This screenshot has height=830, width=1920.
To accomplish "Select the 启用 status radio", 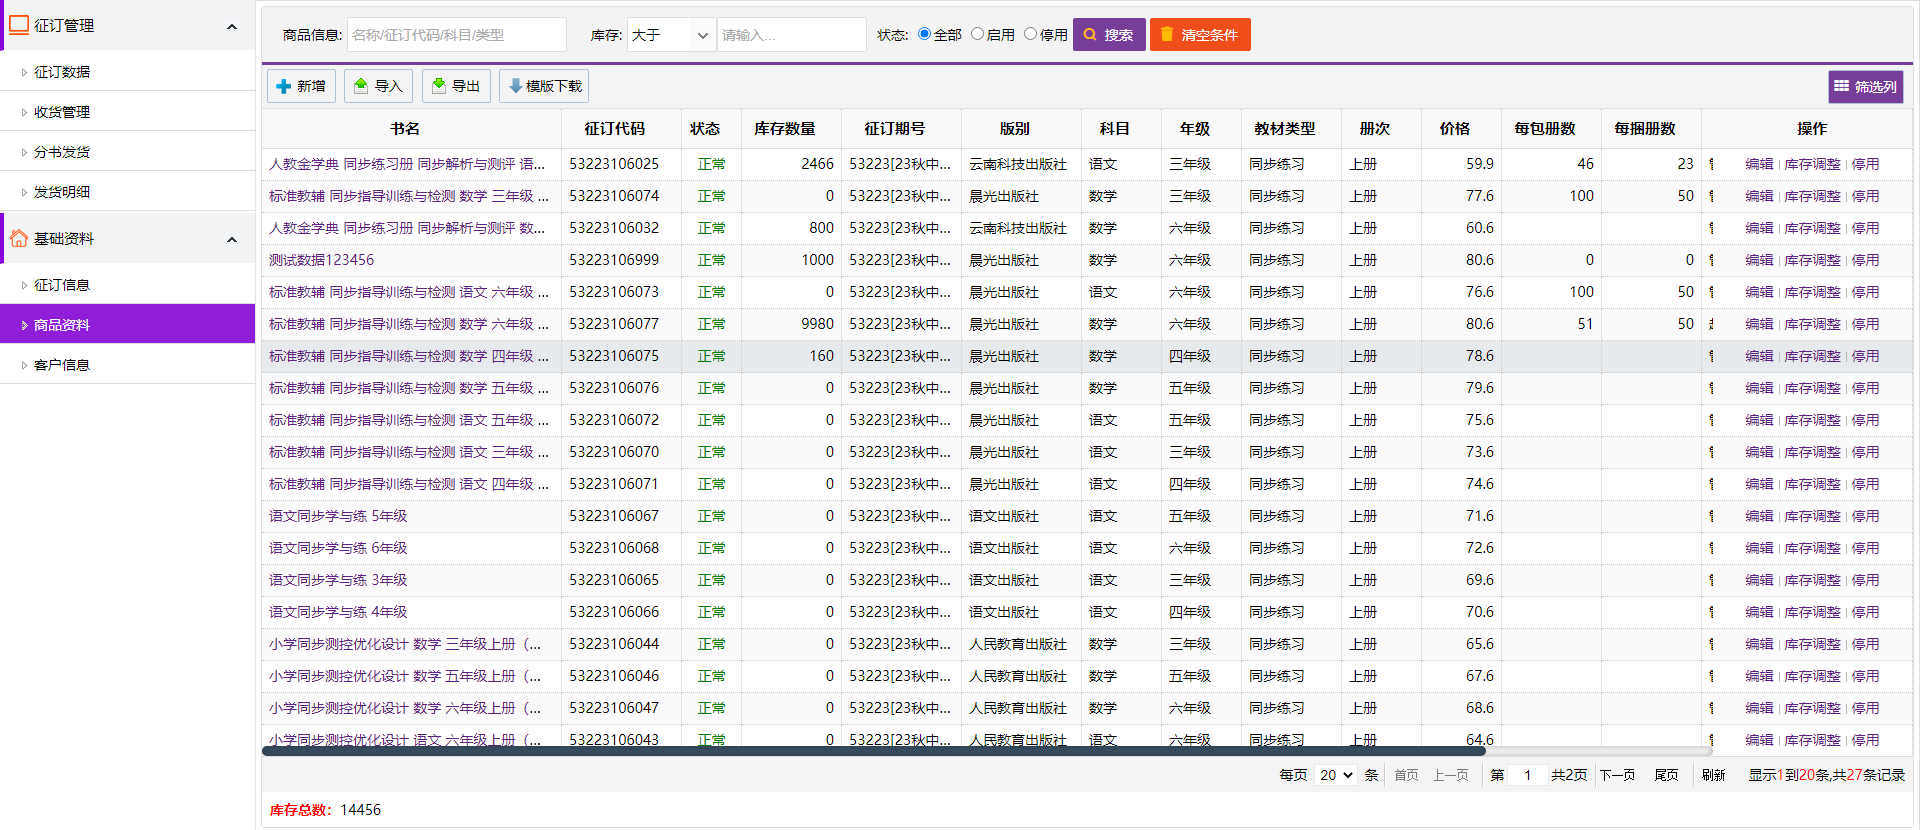I will [x=977, y=34].
